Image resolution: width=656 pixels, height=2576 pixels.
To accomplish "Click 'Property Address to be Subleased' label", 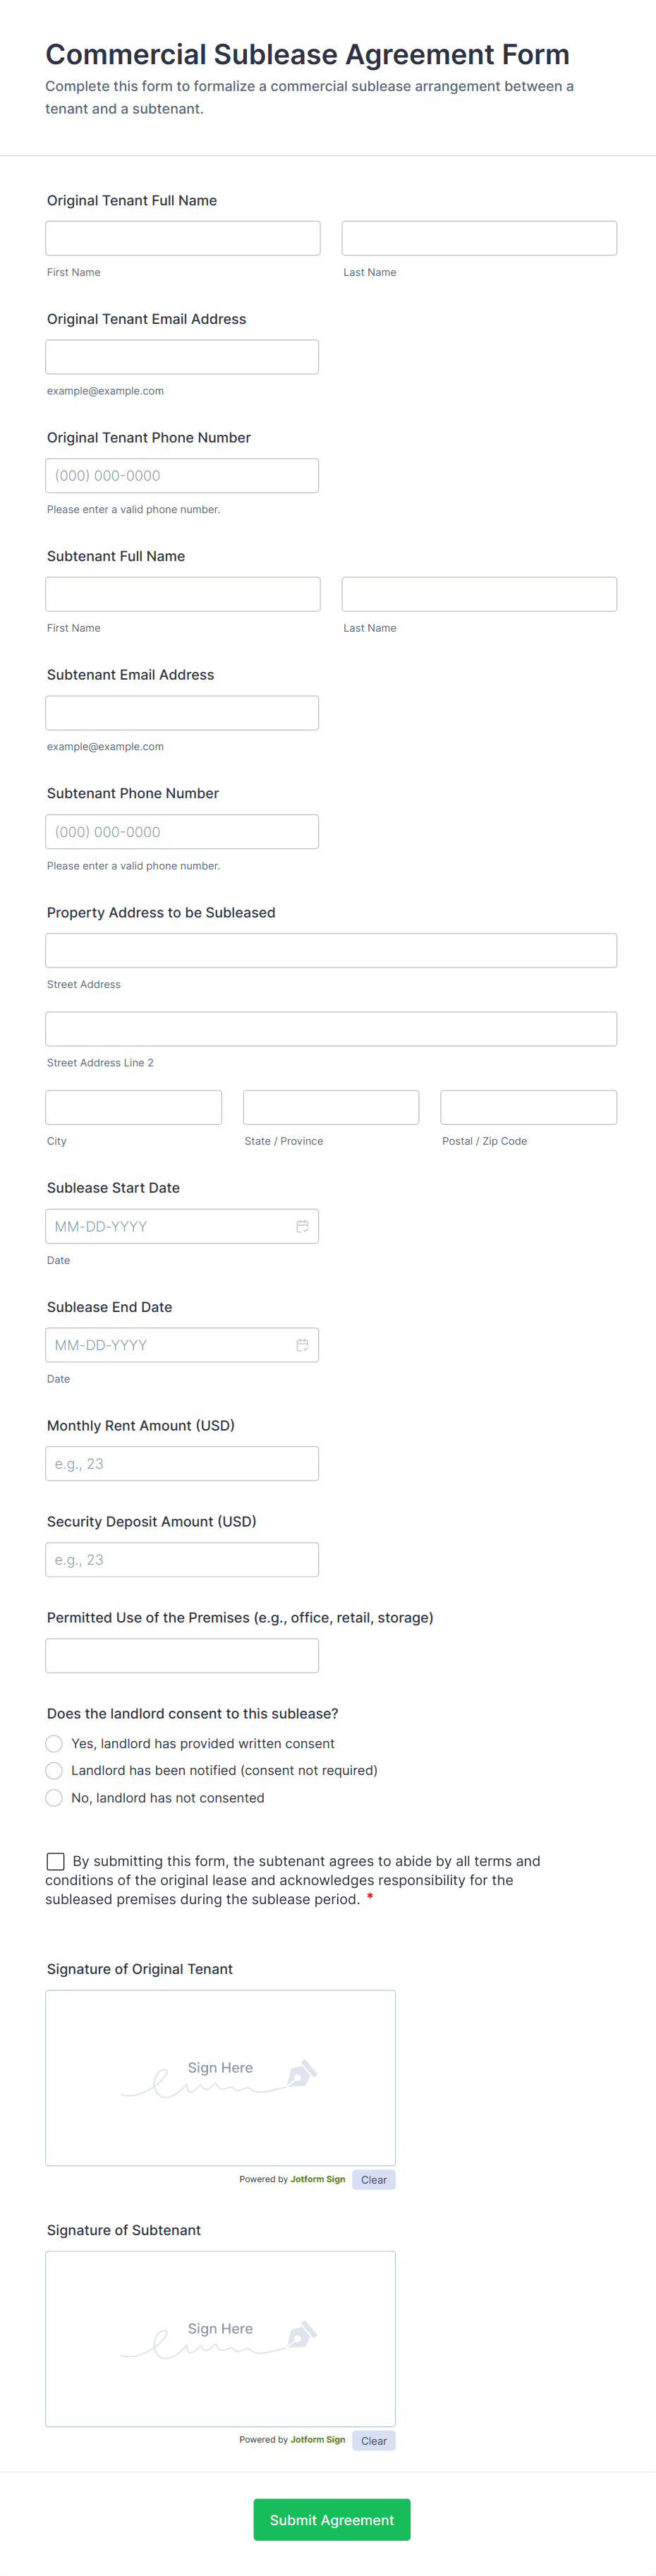I will [x=161, y=912].
